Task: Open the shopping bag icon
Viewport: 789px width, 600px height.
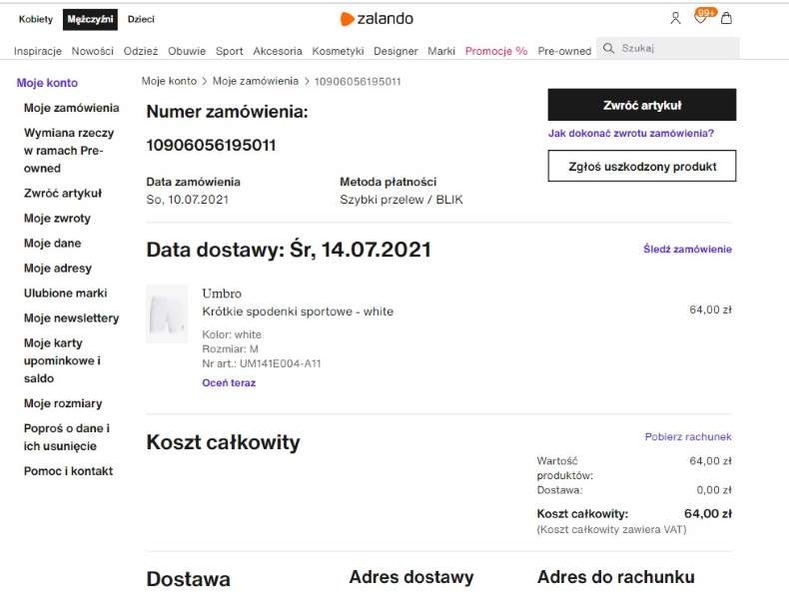Action: point(726,18)
